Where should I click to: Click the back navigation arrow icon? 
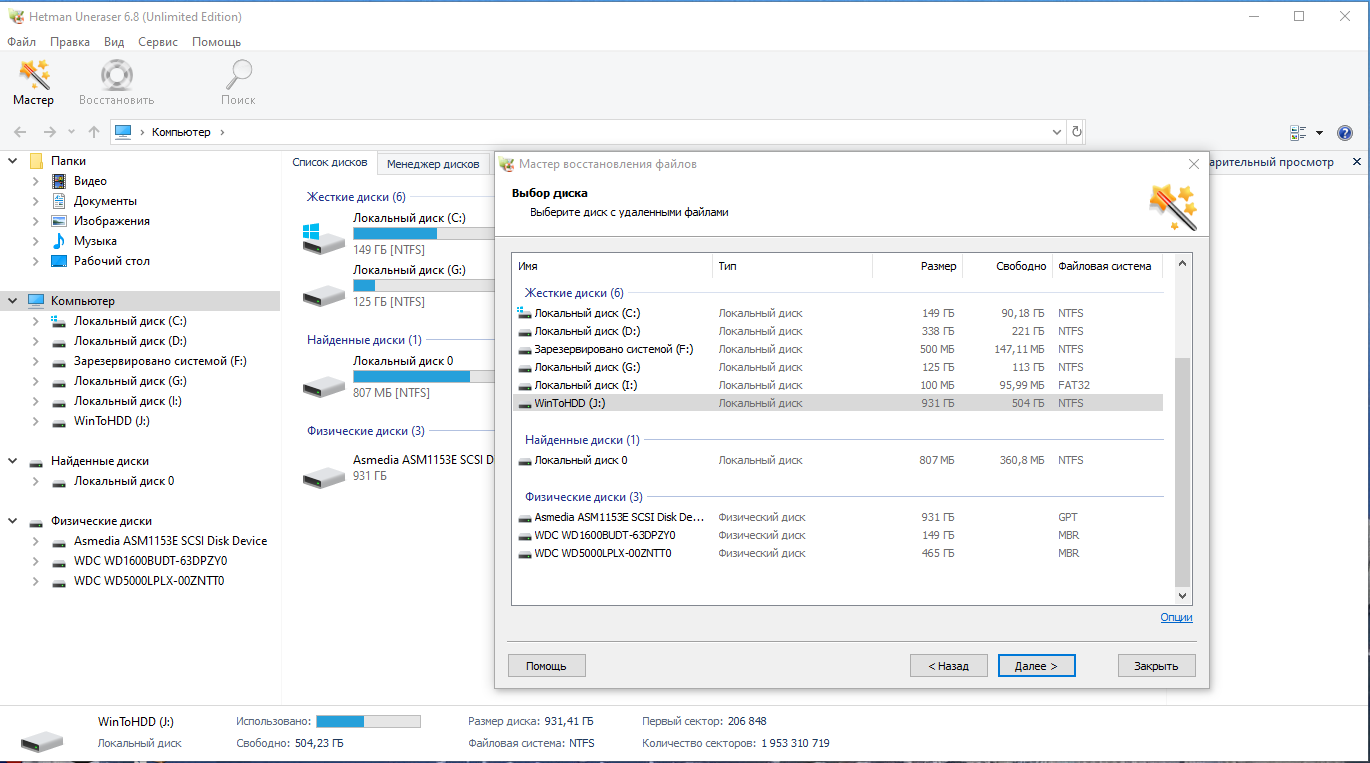[x=20, y=131]
